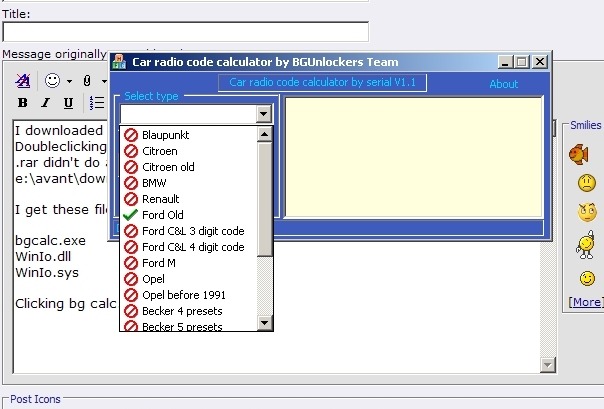Select Ford Old with green checkmark
Screen dimensions: 604x409
point(189,215)
